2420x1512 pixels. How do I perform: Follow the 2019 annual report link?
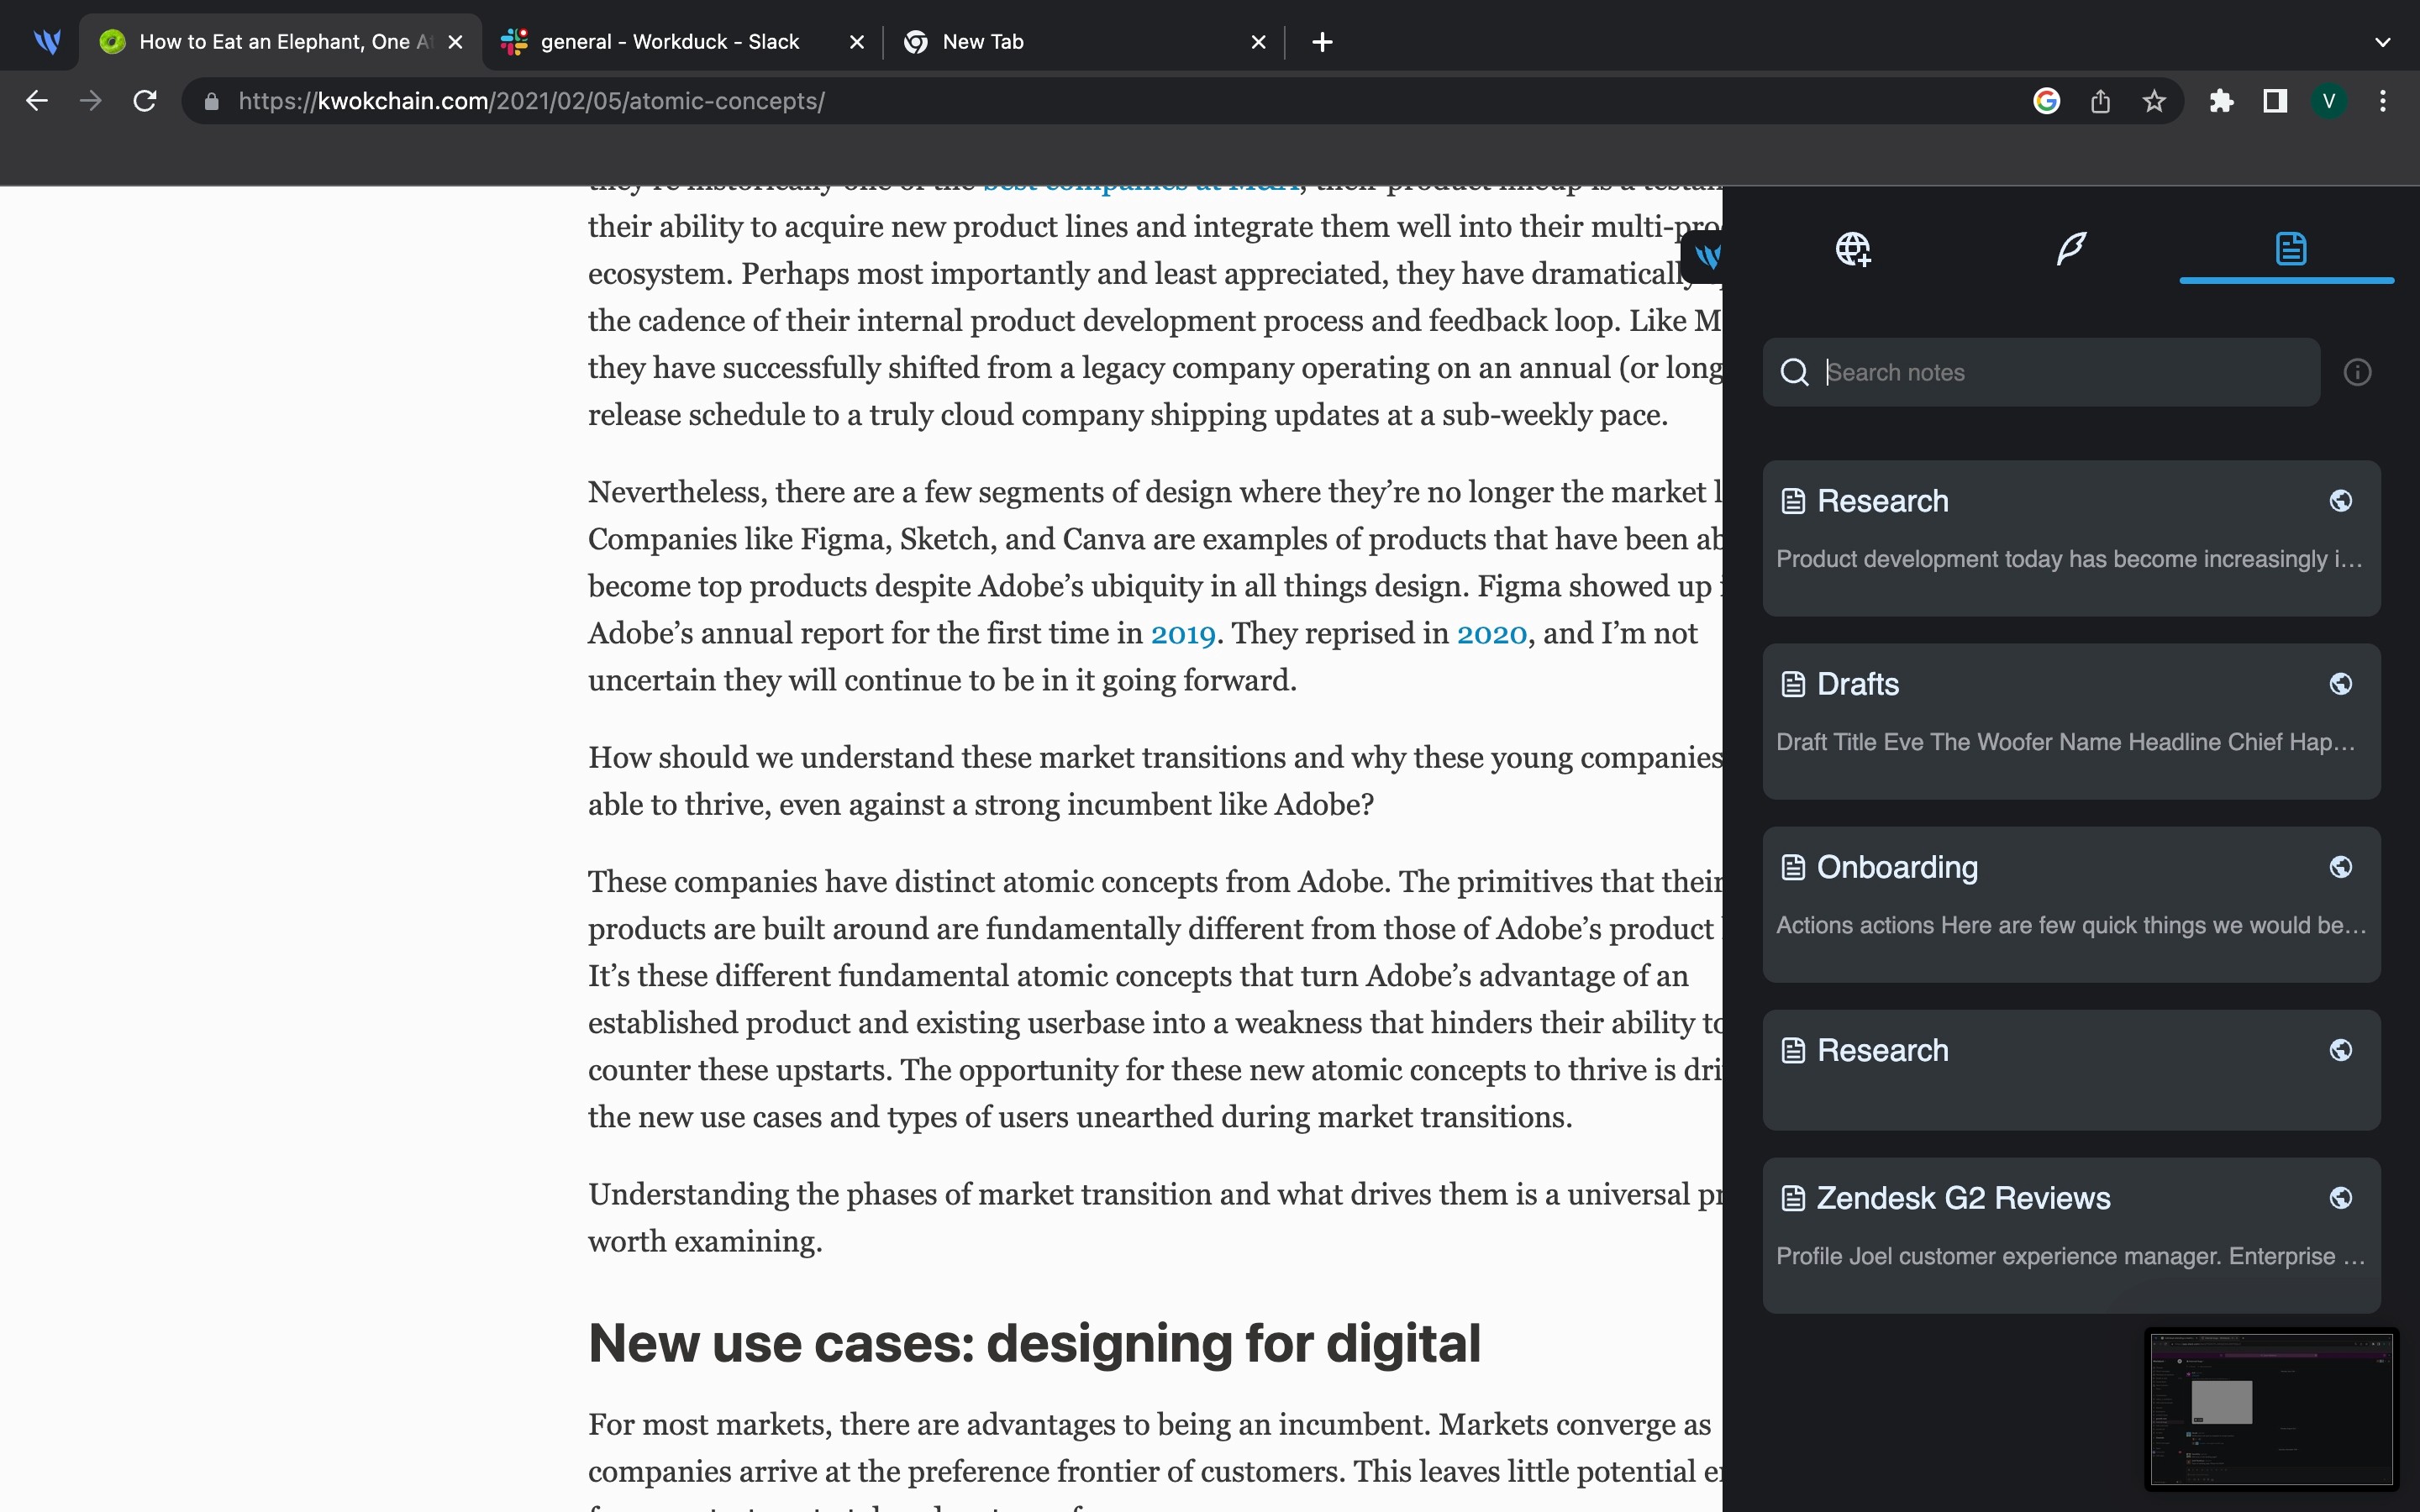coord(1182,634)
